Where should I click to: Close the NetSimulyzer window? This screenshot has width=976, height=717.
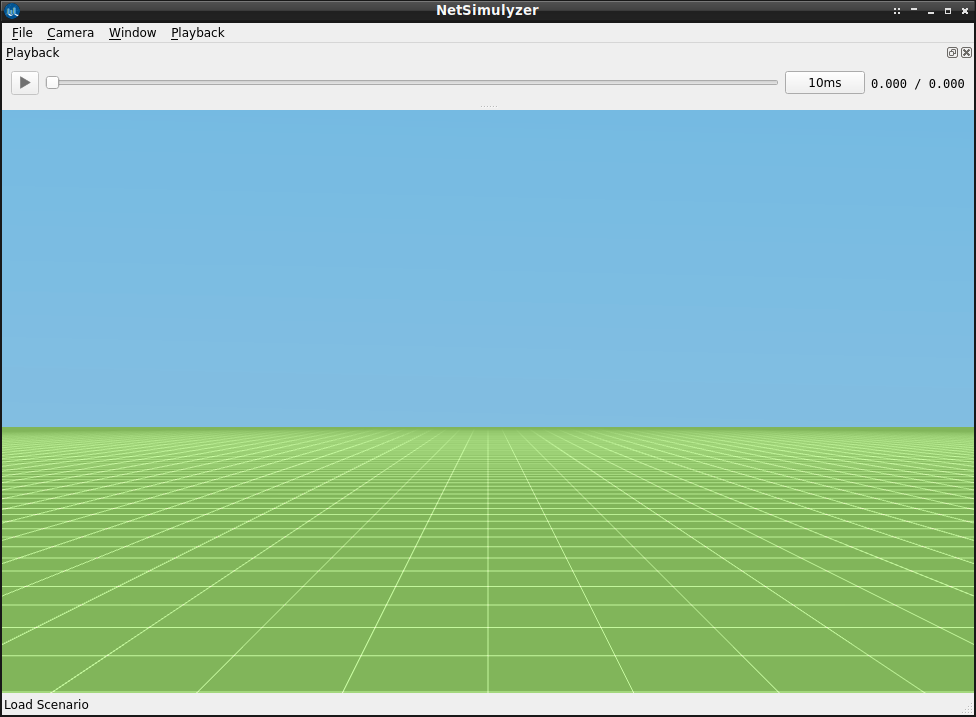click(x=965, y=11)
